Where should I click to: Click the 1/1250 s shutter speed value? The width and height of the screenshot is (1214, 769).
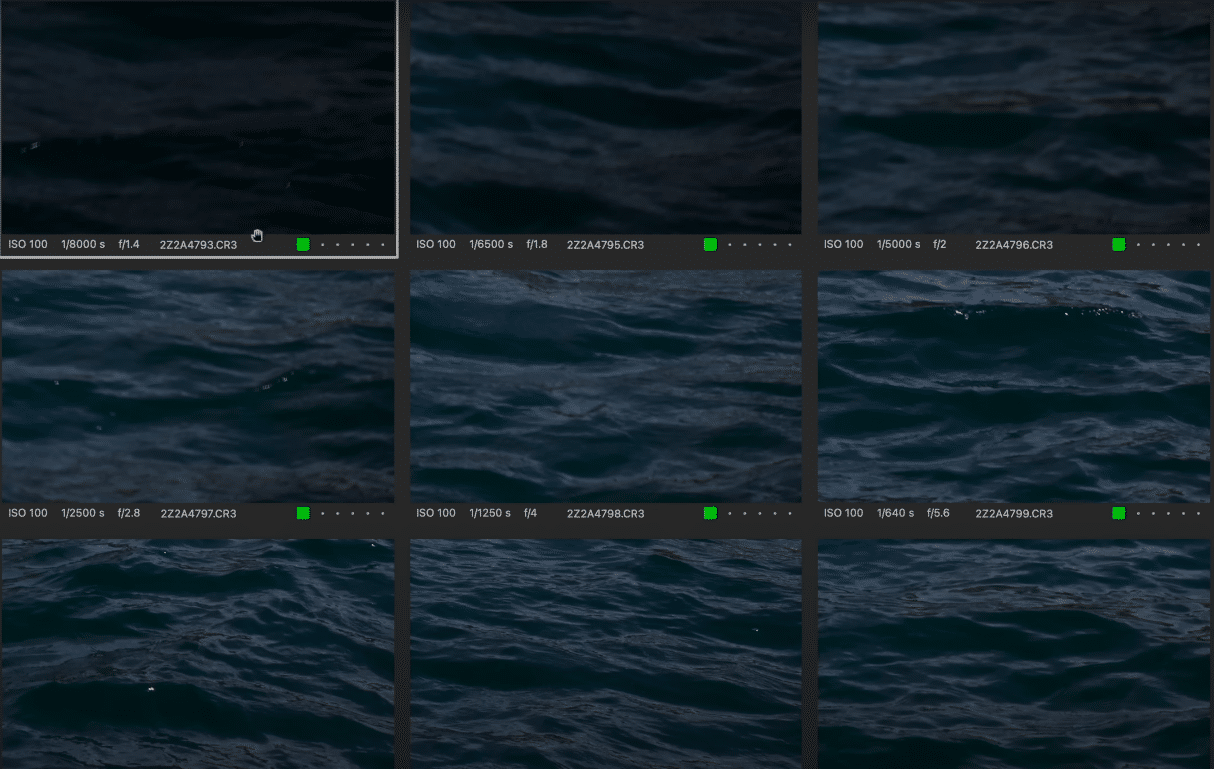(x=490, y=513)
